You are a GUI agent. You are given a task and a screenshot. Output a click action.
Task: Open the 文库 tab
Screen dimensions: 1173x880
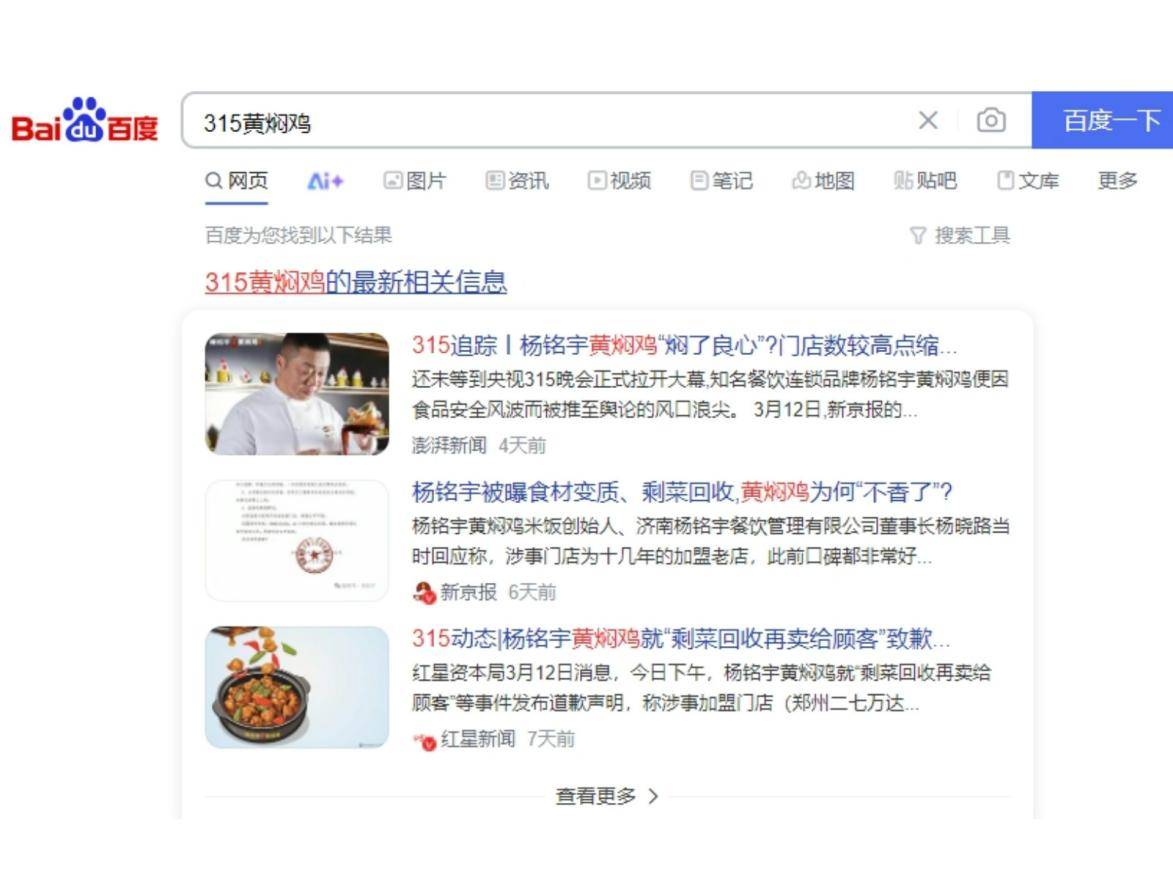pyautogui.click(x=1028, y=180)
